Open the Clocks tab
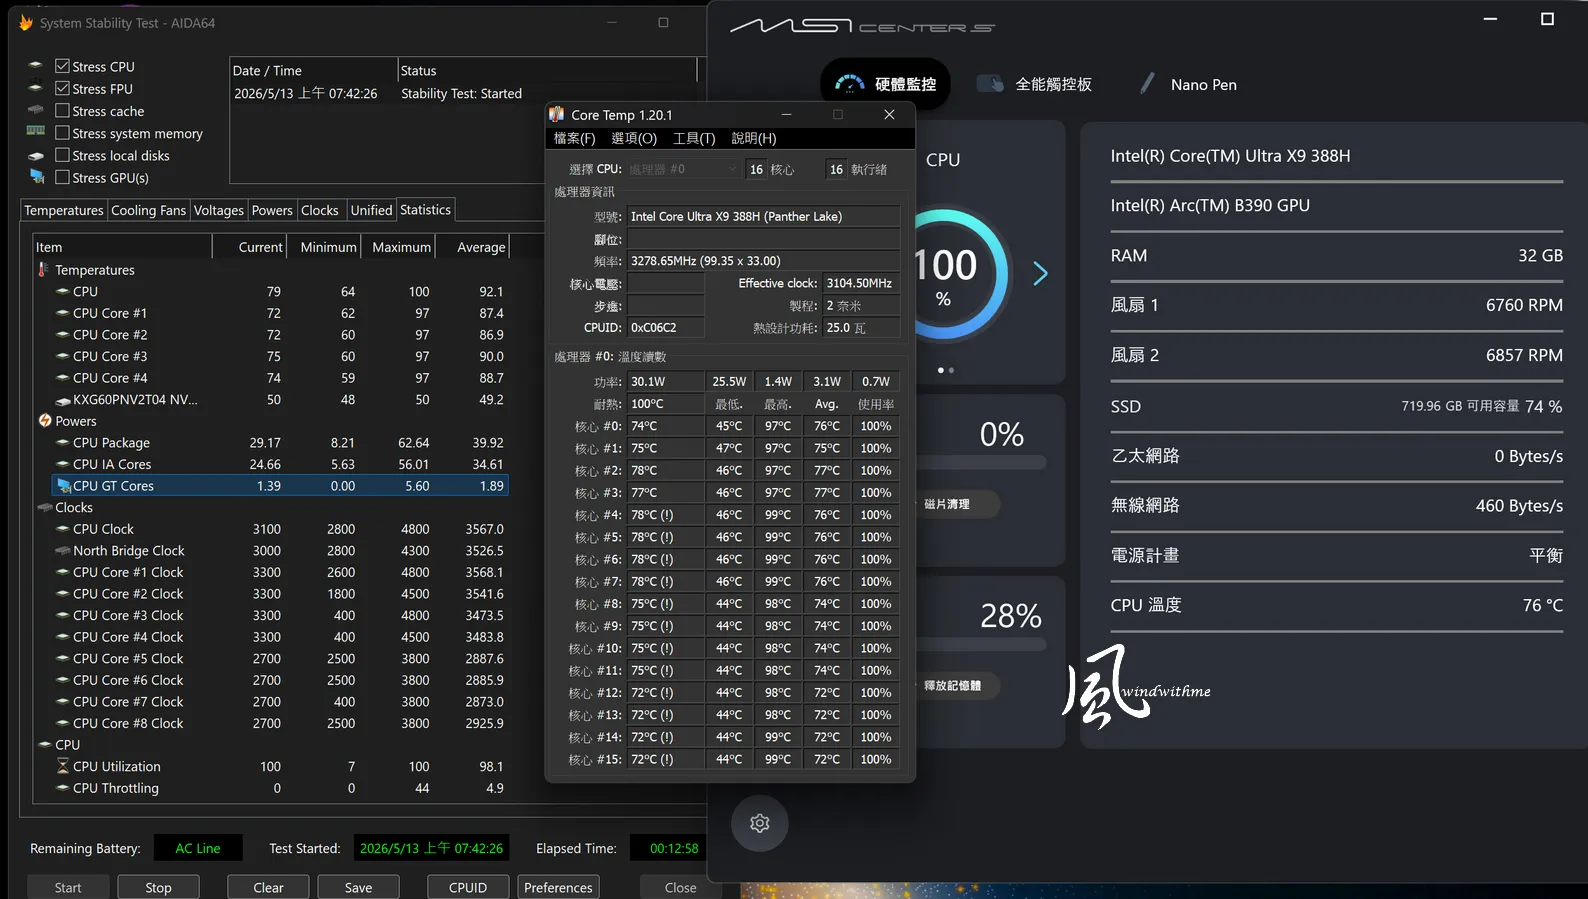 (x=320, y=210)
